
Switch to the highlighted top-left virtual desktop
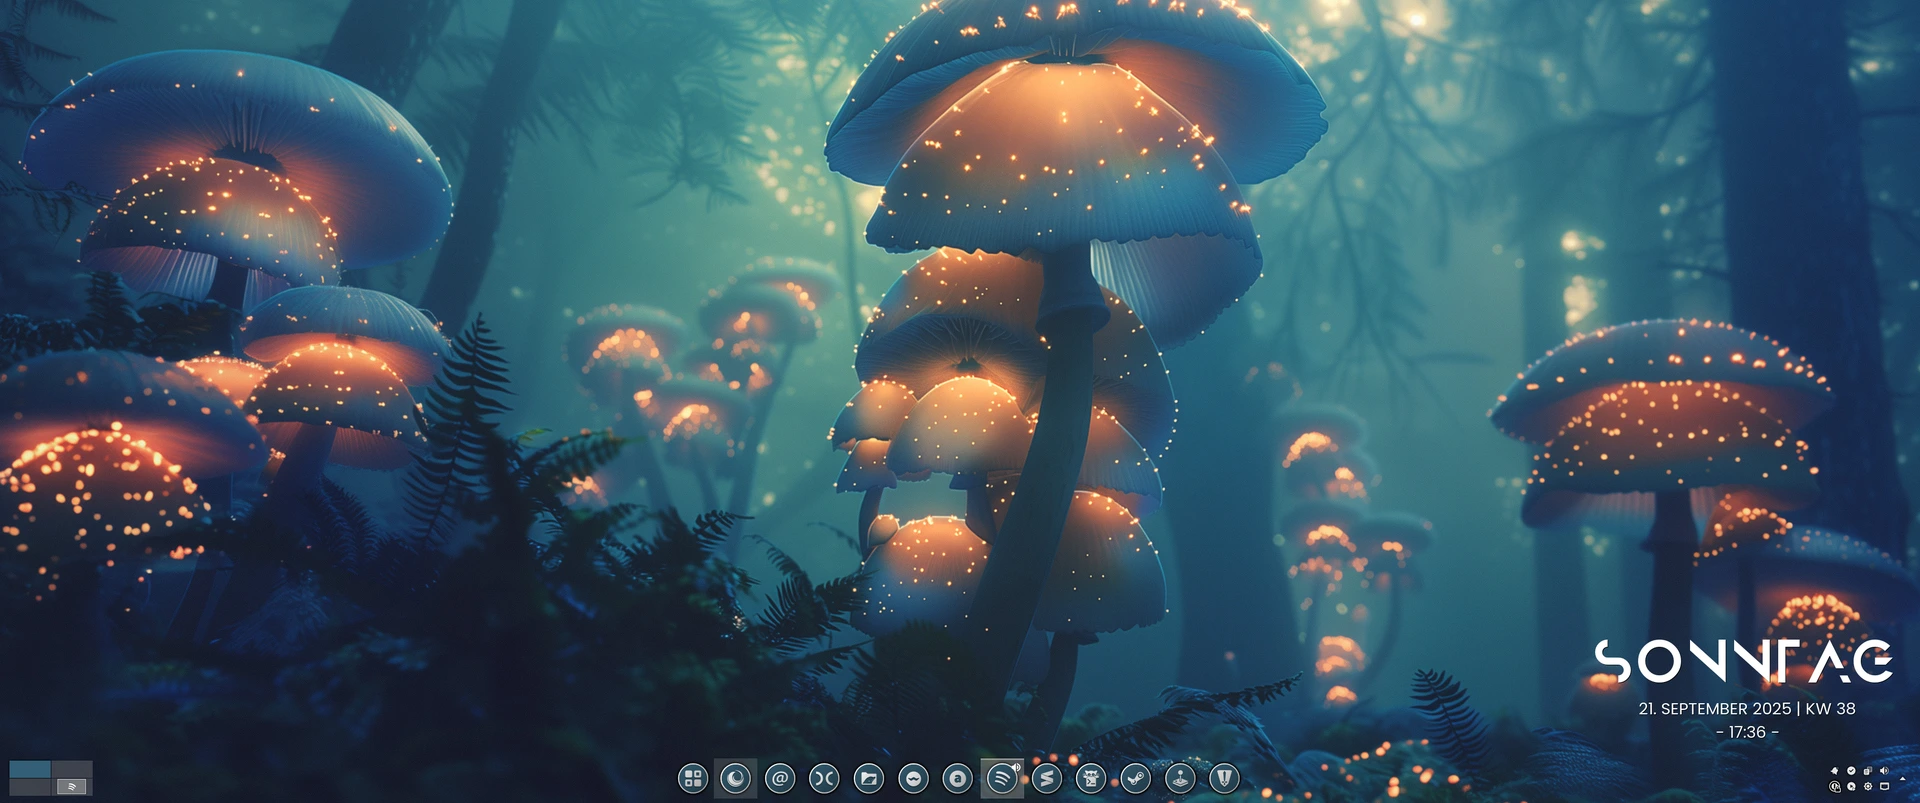tap(30, 769)
